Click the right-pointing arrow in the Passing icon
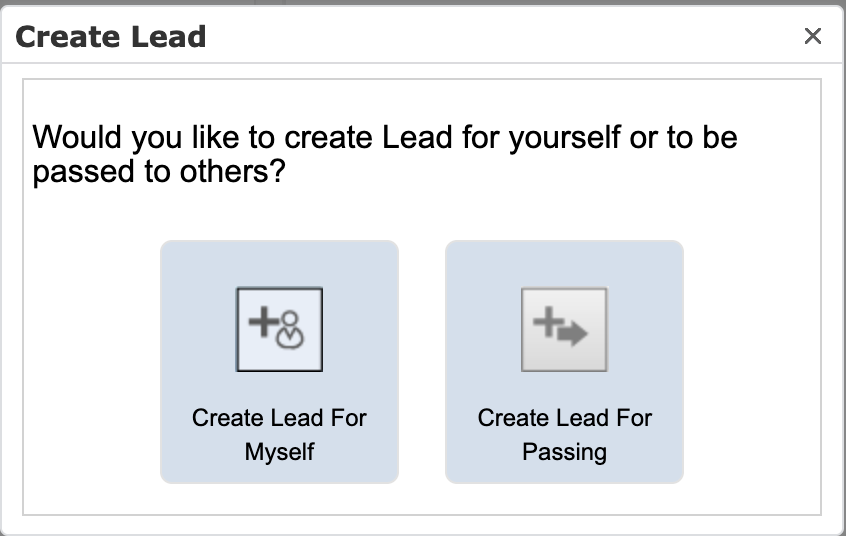Viewport: 846px width, 536px height. pyautogui.click(x=572, y=333)
